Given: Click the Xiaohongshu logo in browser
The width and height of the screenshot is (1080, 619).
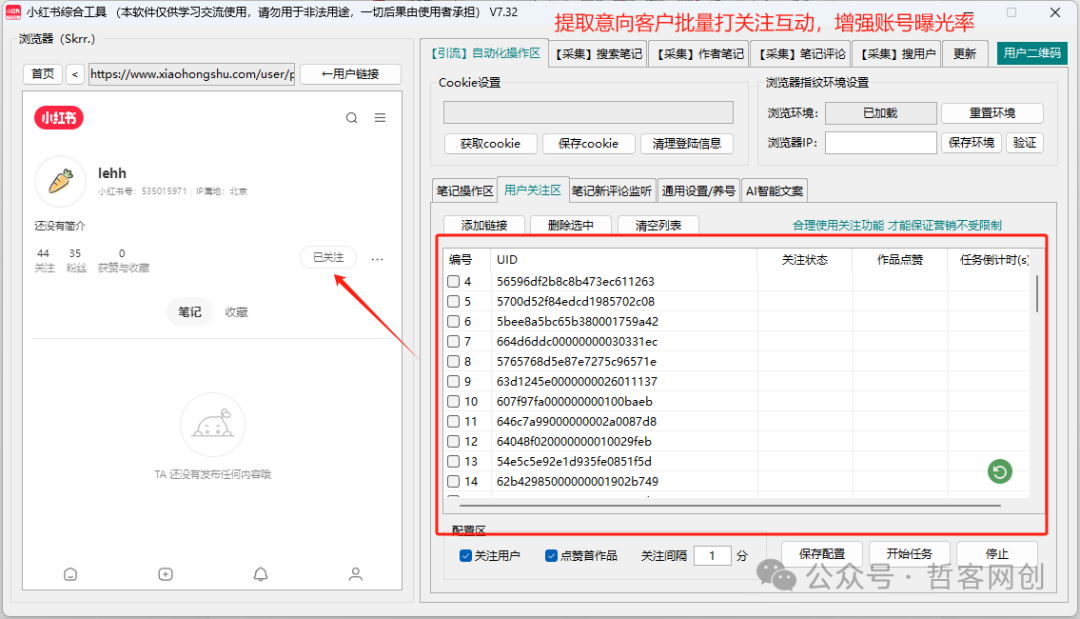Looking at the screenshot, I should pyautogui.click(x=59, y=118).
